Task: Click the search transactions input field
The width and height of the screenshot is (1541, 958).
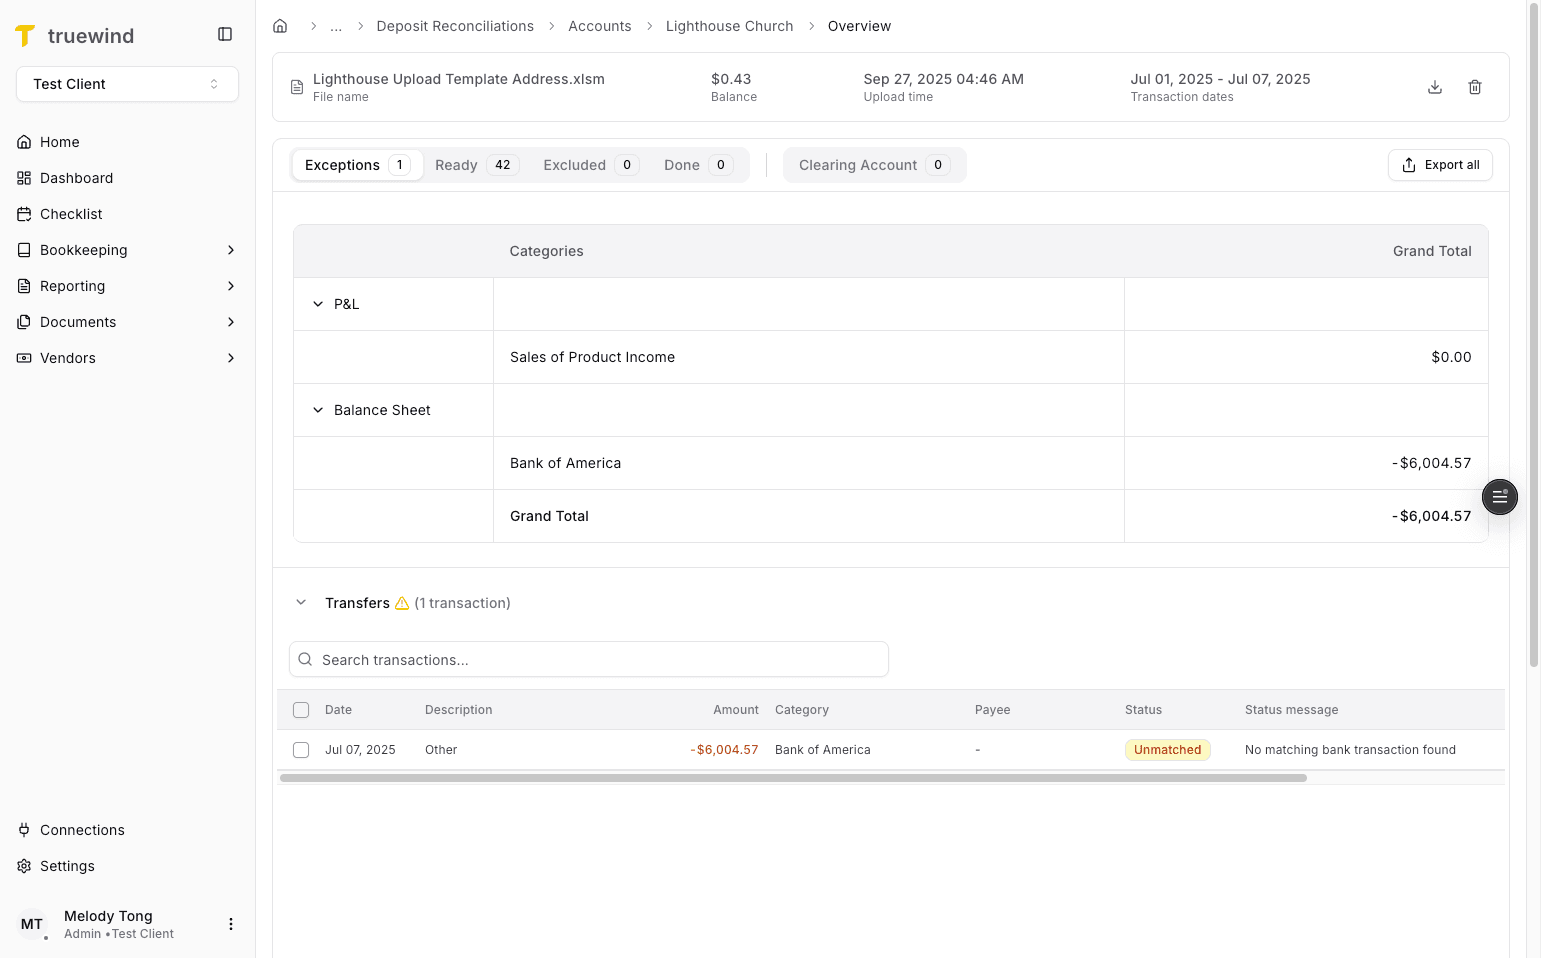Action: pos(588,659)
